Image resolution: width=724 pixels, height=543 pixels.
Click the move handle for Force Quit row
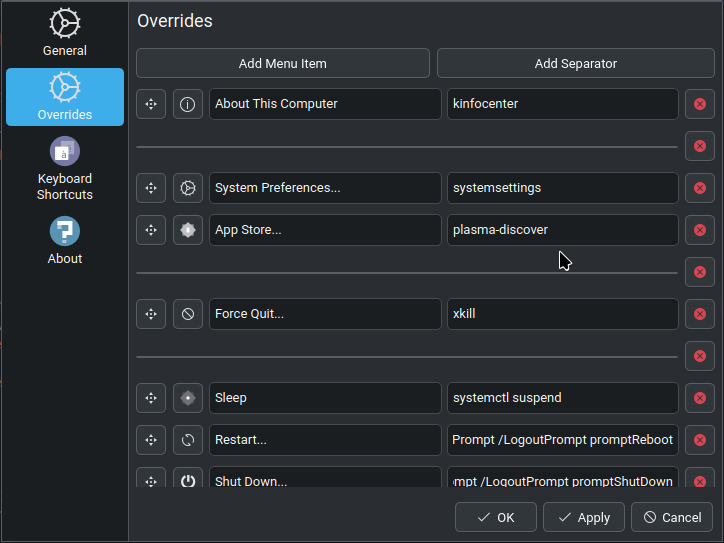(x=151, y=314)
